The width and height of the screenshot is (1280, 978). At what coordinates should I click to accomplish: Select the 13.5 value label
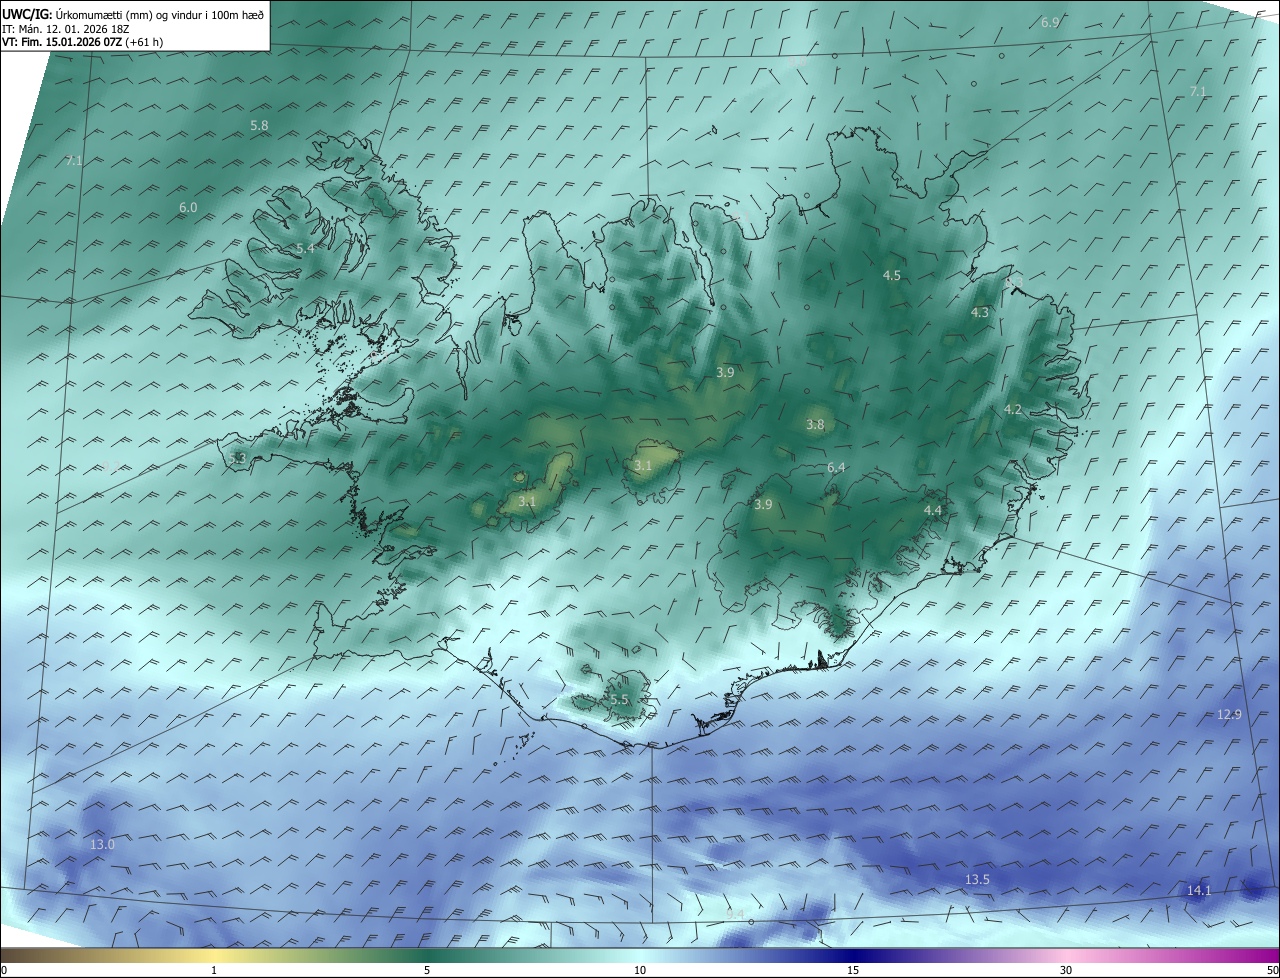coord(977,880)
